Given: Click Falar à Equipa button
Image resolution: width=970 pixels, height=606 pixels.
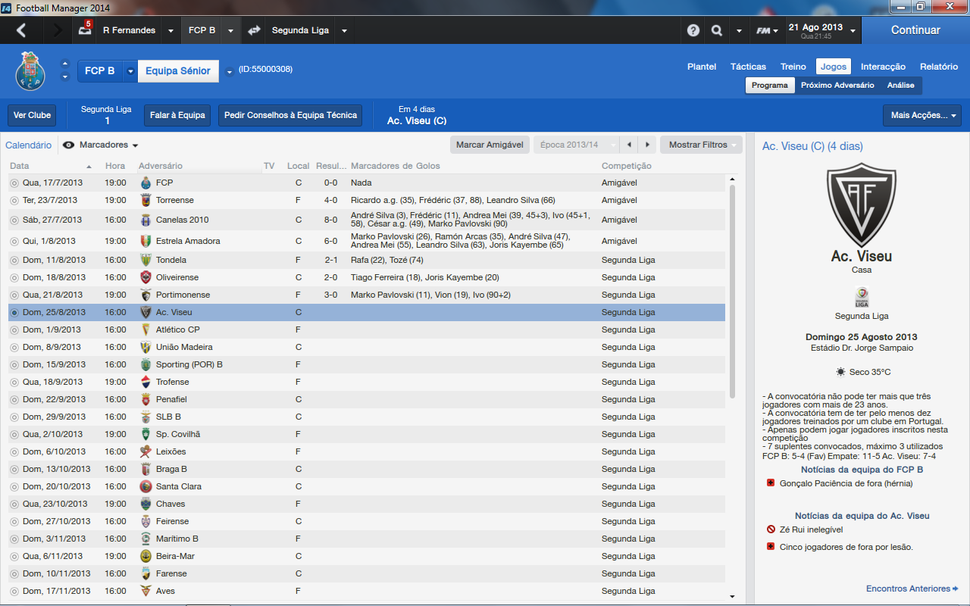Looking at the screenshot, I should coord(178,115).
